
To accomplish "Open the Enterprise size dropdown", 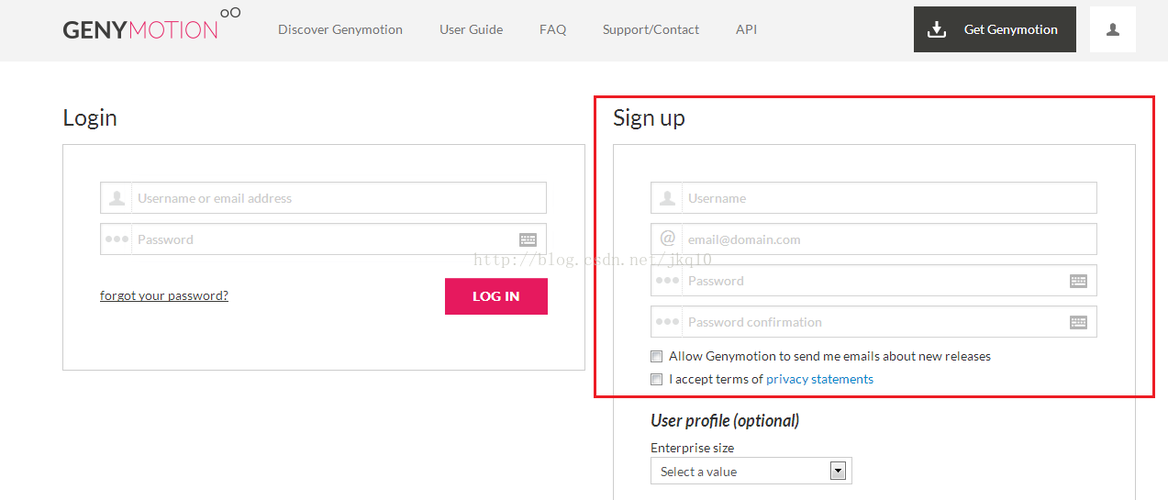I will tap(740, 471).
